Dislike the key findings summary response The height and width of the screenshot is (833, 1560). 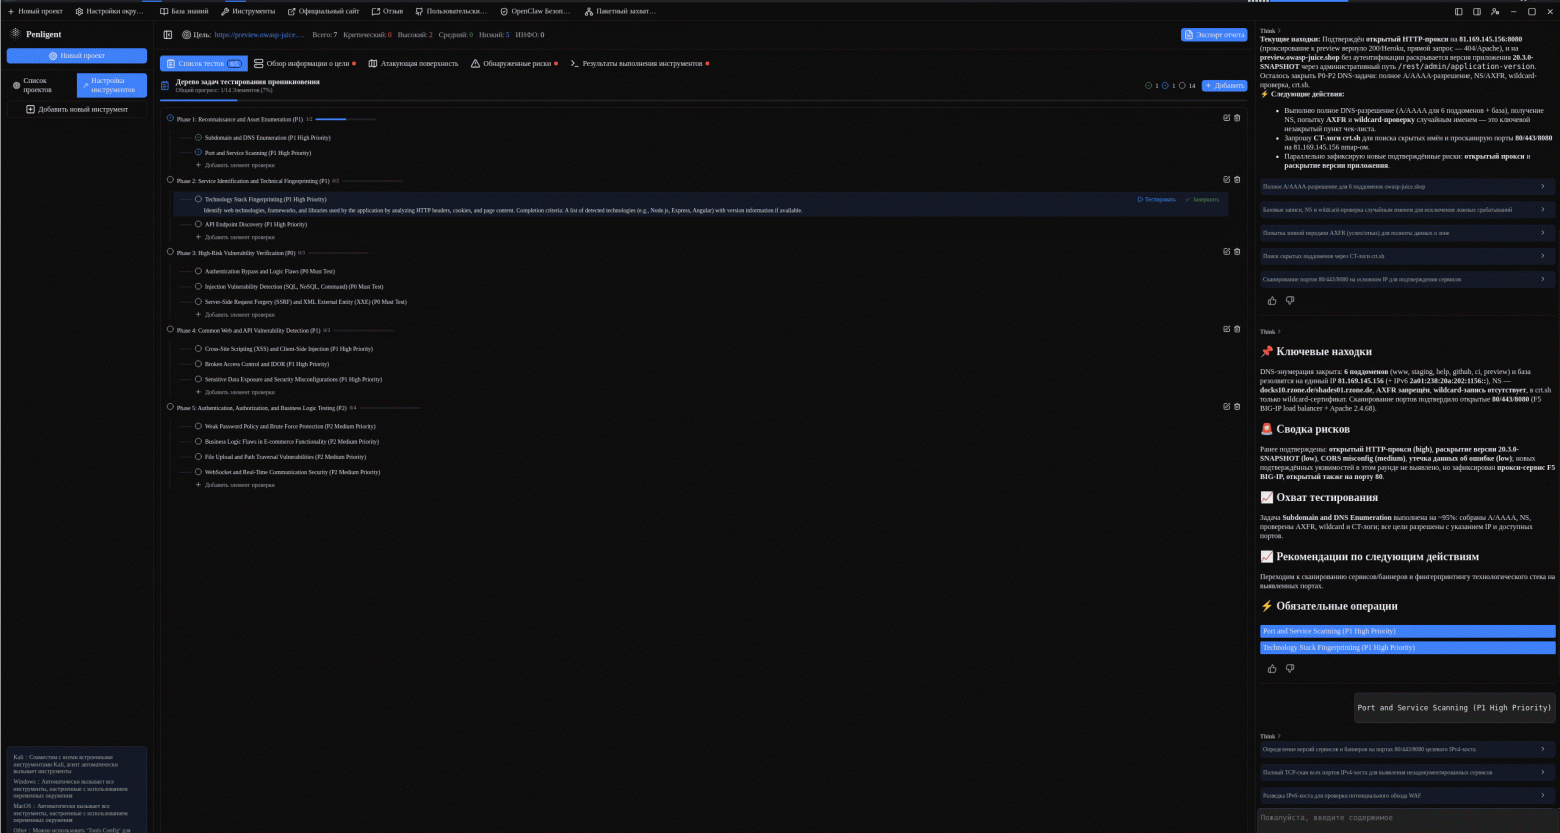coord(1290,669)
